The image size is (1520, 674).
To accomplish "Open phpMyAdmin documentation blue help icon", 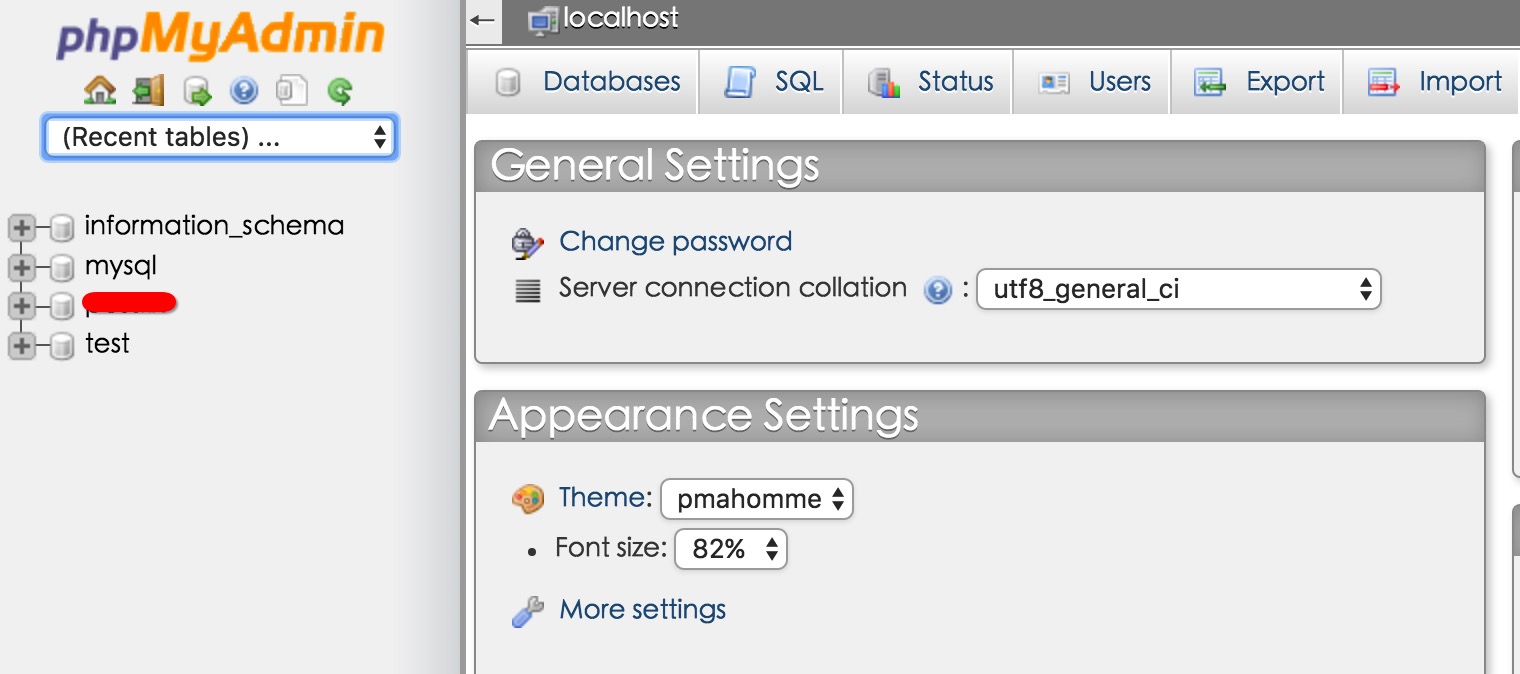I will click(244, 92).
